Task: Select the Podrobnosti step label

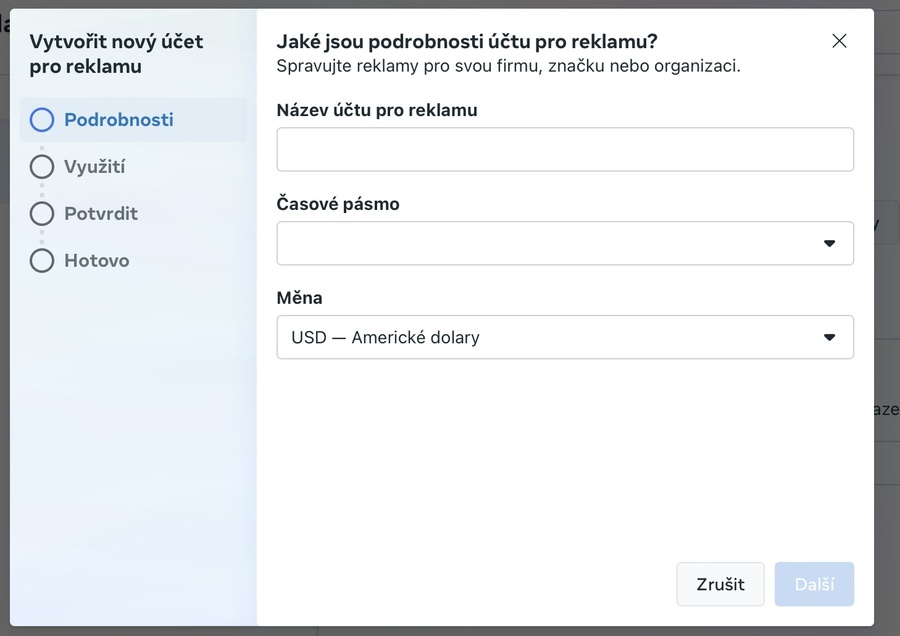Action: point(119,120)
